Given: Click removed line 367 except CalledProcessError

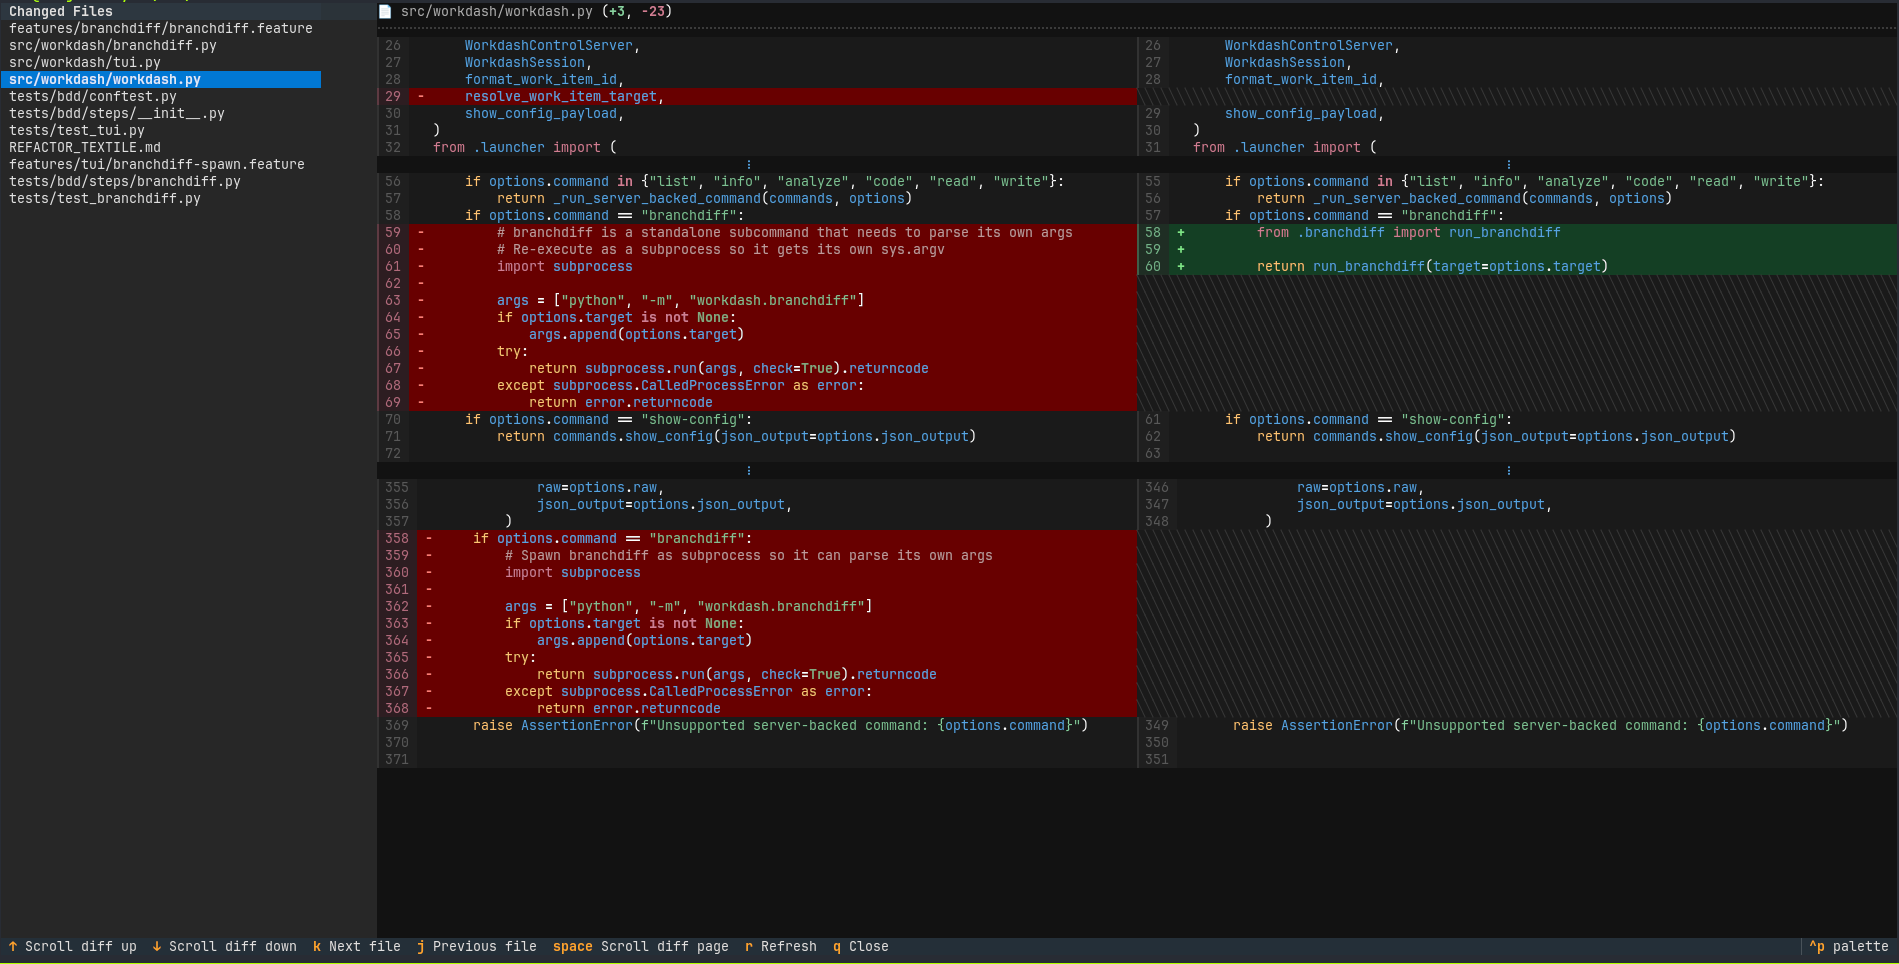Looking at the screenshot, I should coord(757,692).
